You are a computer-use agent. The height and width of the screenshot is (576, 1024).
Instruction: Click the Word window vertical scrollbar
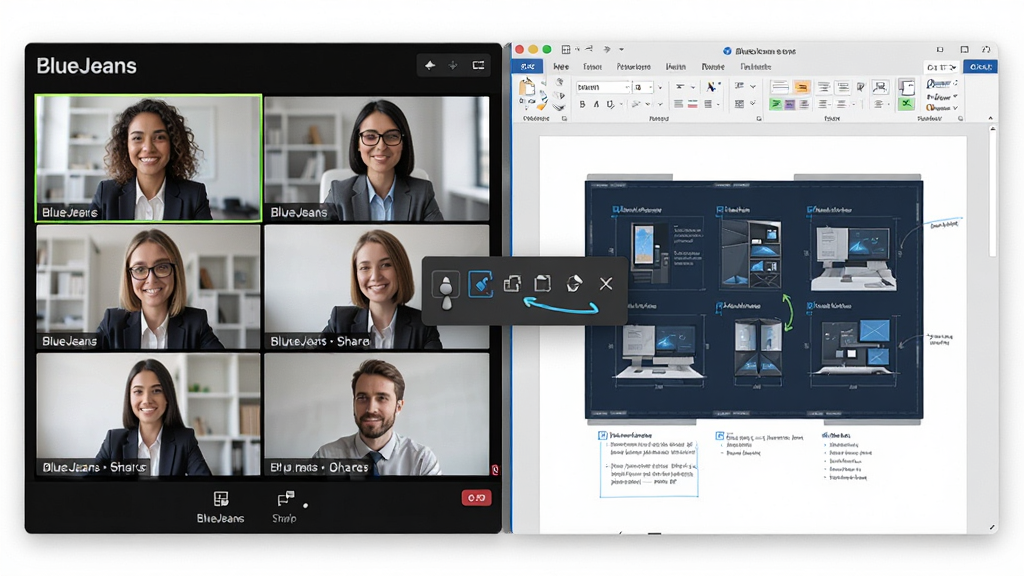tap(993, 193)
